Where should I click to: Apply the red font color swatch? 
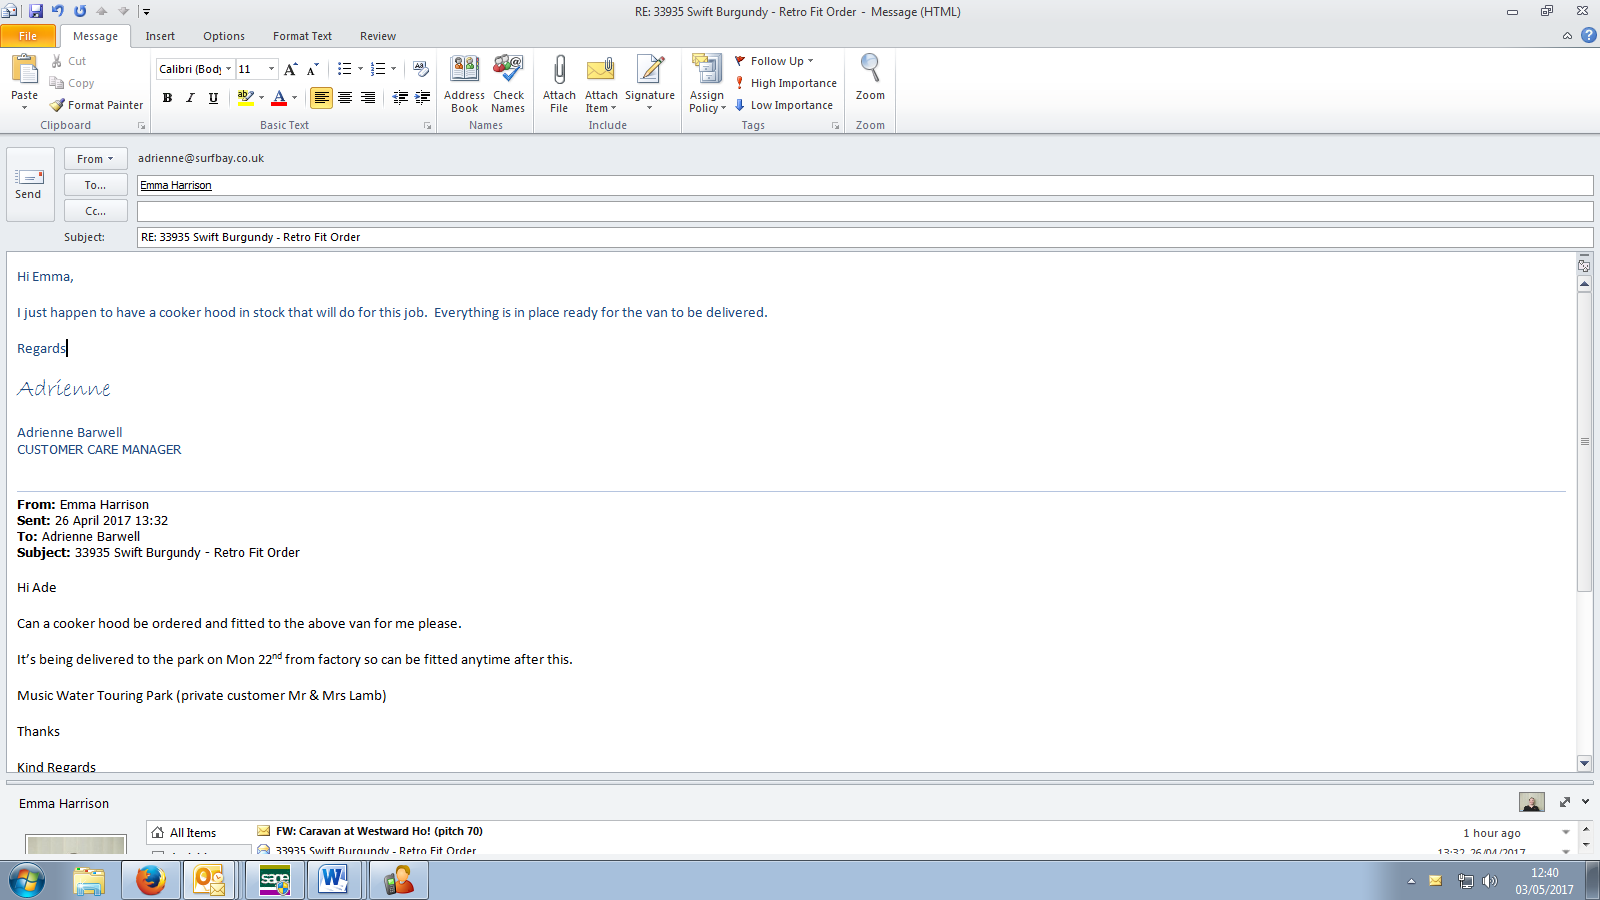click(279, 98)
